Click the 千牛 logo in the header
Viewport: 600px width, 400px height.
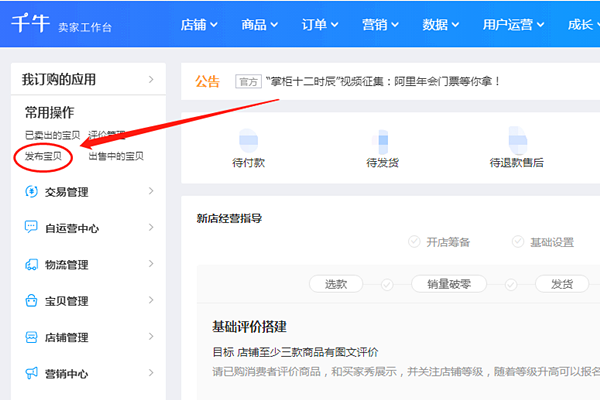click(x=30, y=23)
